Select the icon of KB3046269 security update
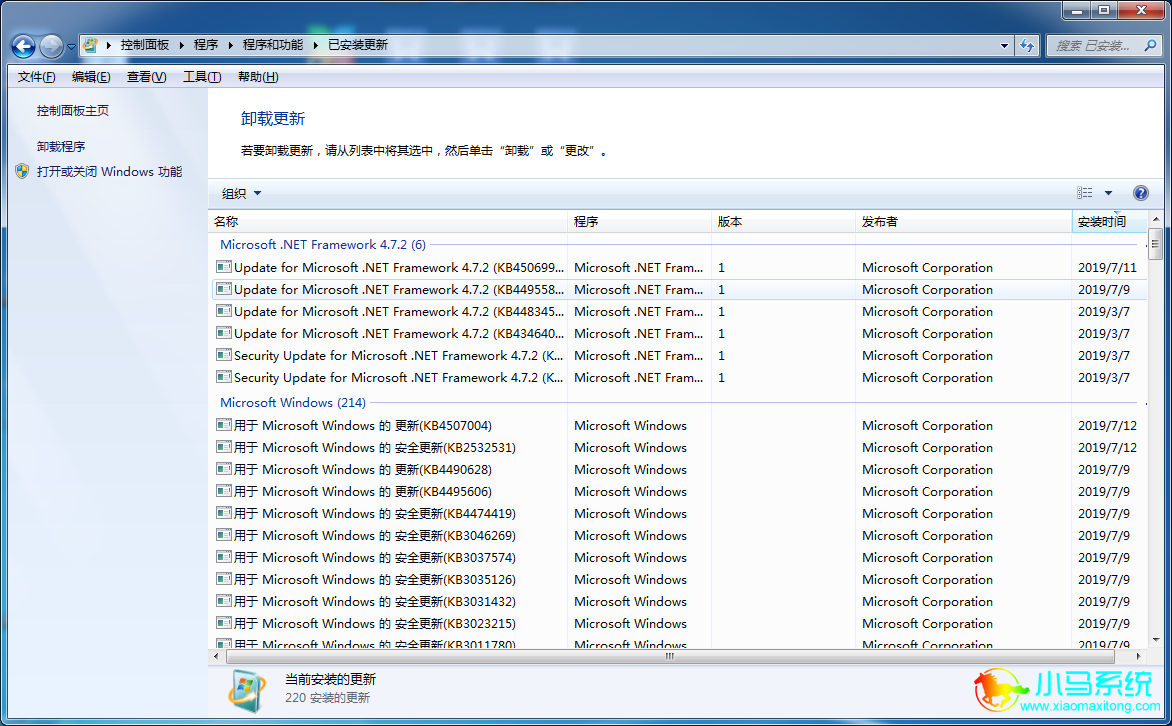This screenshot has height=726, width=1172. click(x=223, y=535)
